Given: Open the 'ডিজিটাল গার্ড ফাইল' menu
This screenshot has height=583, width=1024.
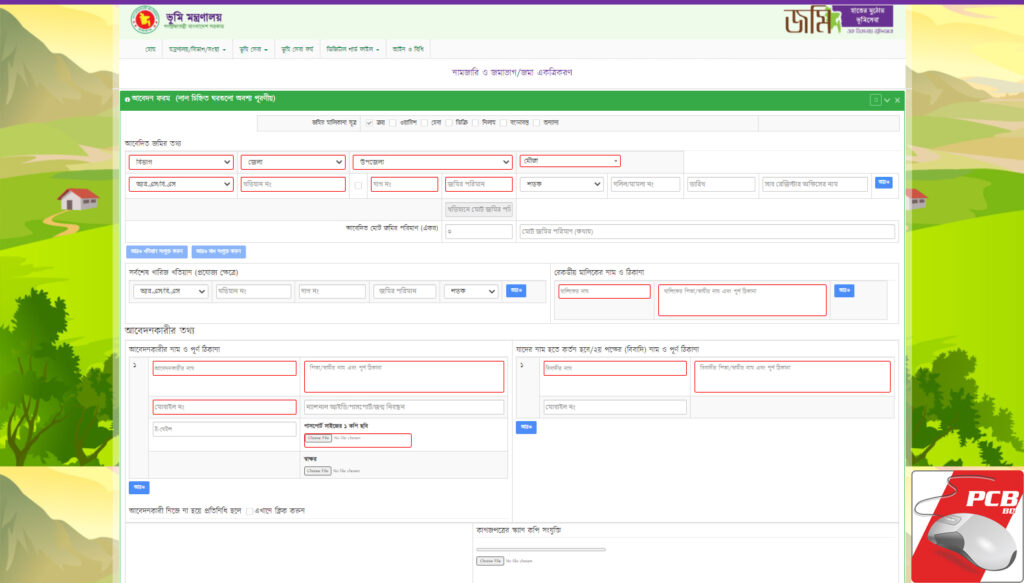Looking at the screenshot, I should click(x=352, y=48).
